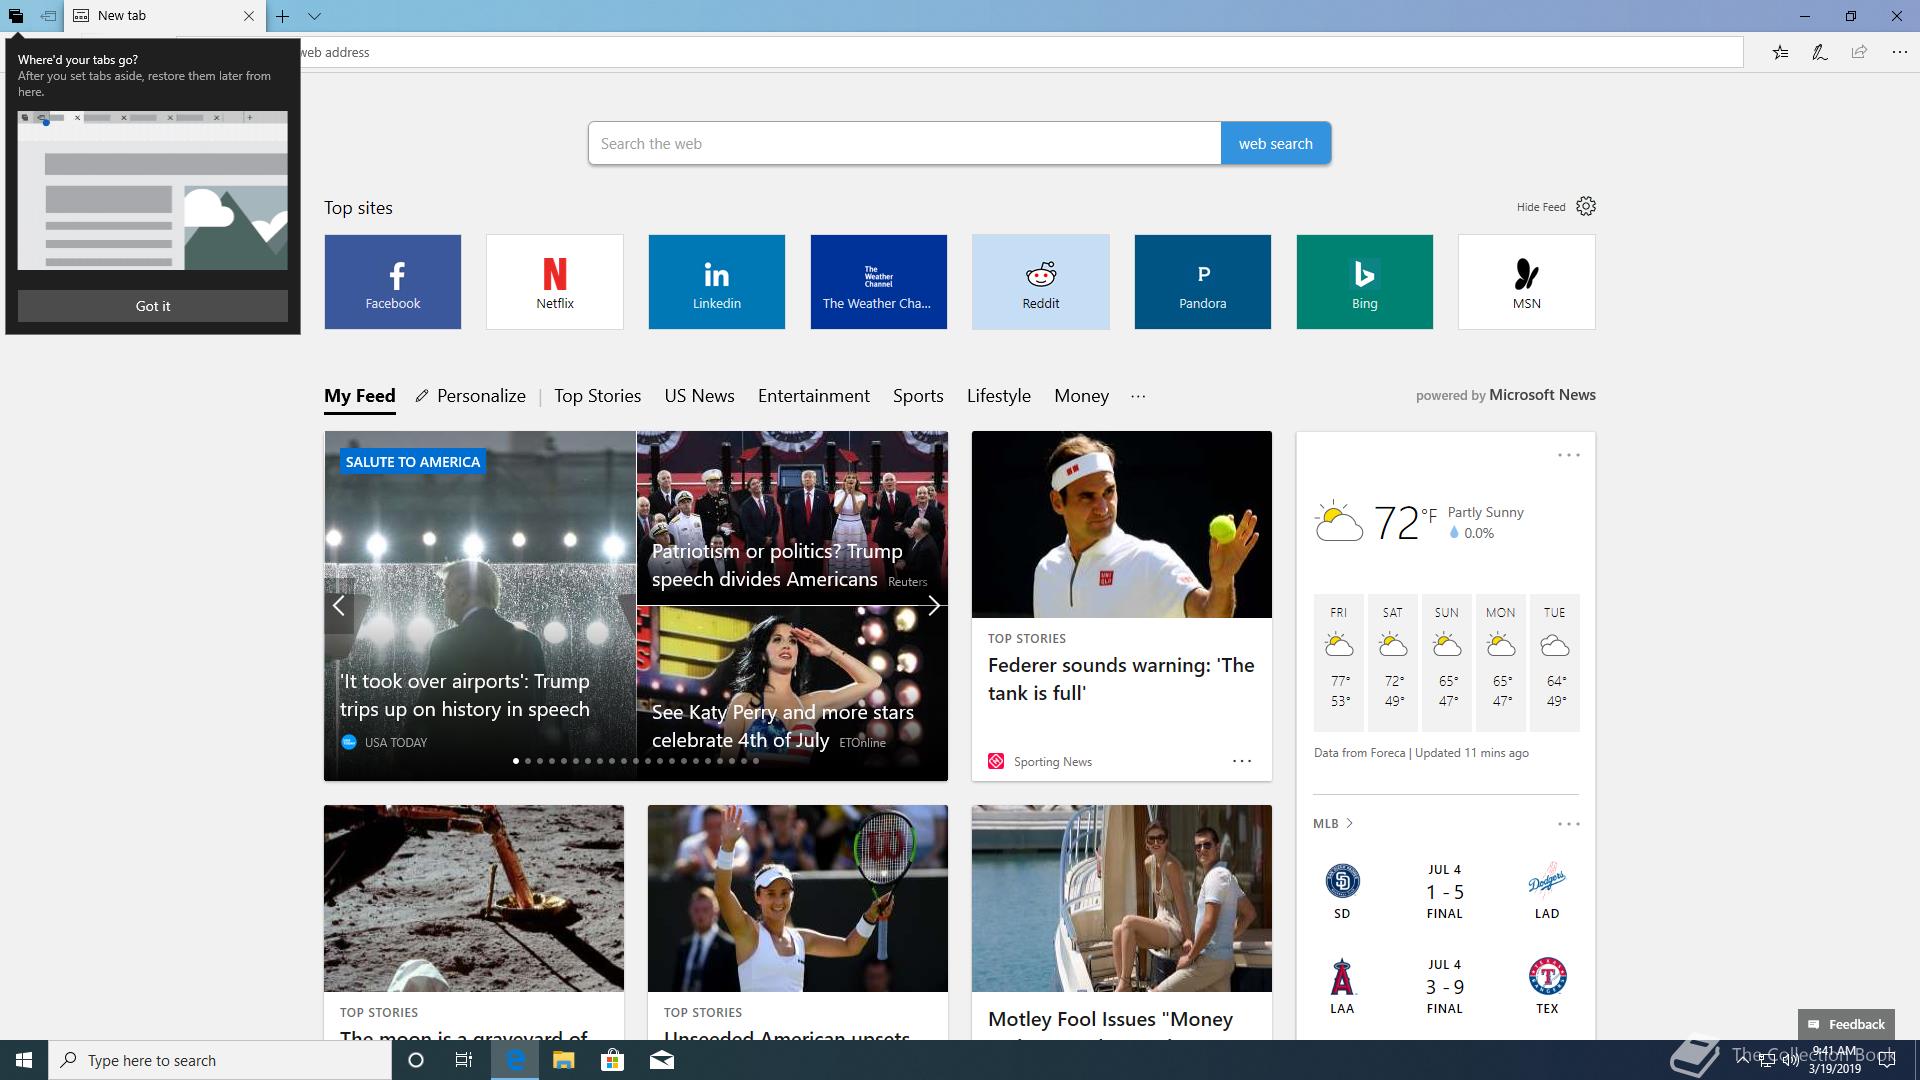
Task: Open Reddit top site tile
Action: click(1041, 282)
